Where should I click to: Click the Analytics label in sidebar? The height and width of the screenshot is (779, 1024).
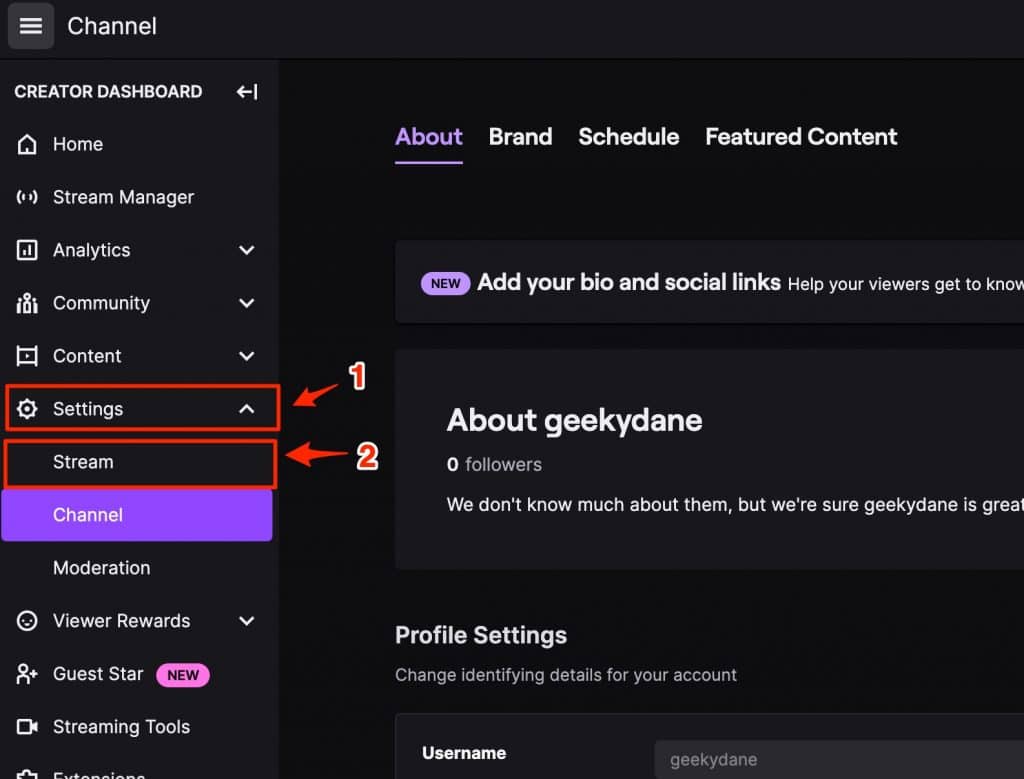pyautogui.click(x=91, y=250)
